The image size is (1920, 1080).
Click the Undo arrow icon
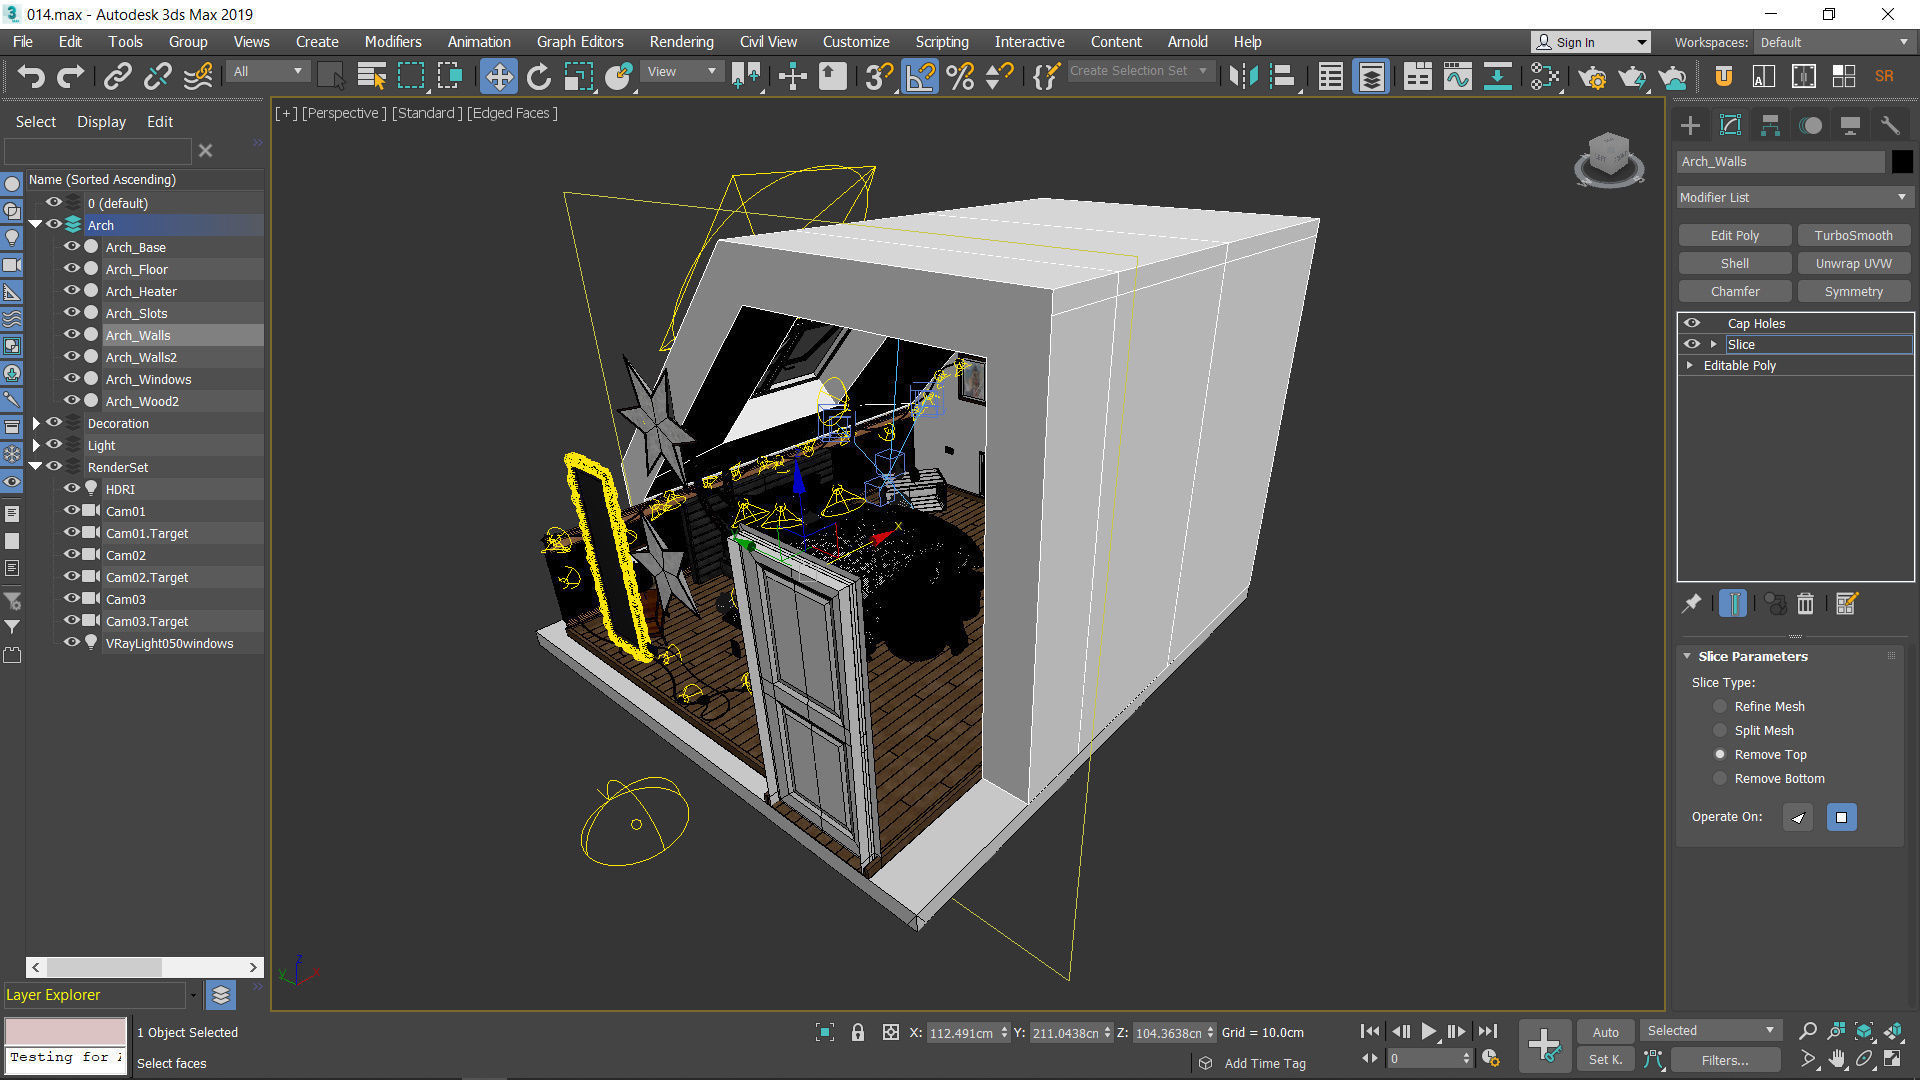point(31,76)
